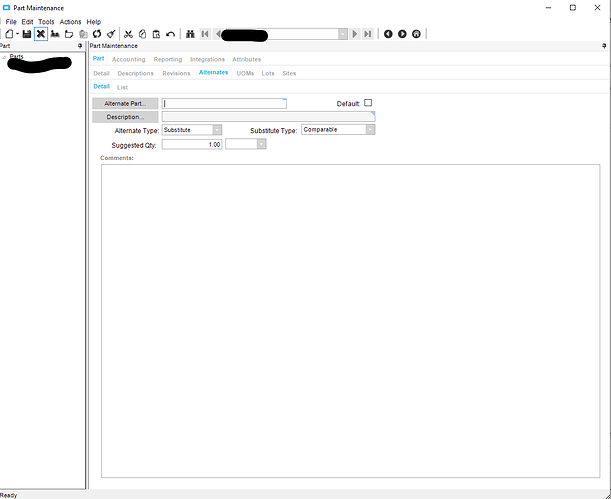
Task: Open the Lots sub-tab
Action: point(268,74)
